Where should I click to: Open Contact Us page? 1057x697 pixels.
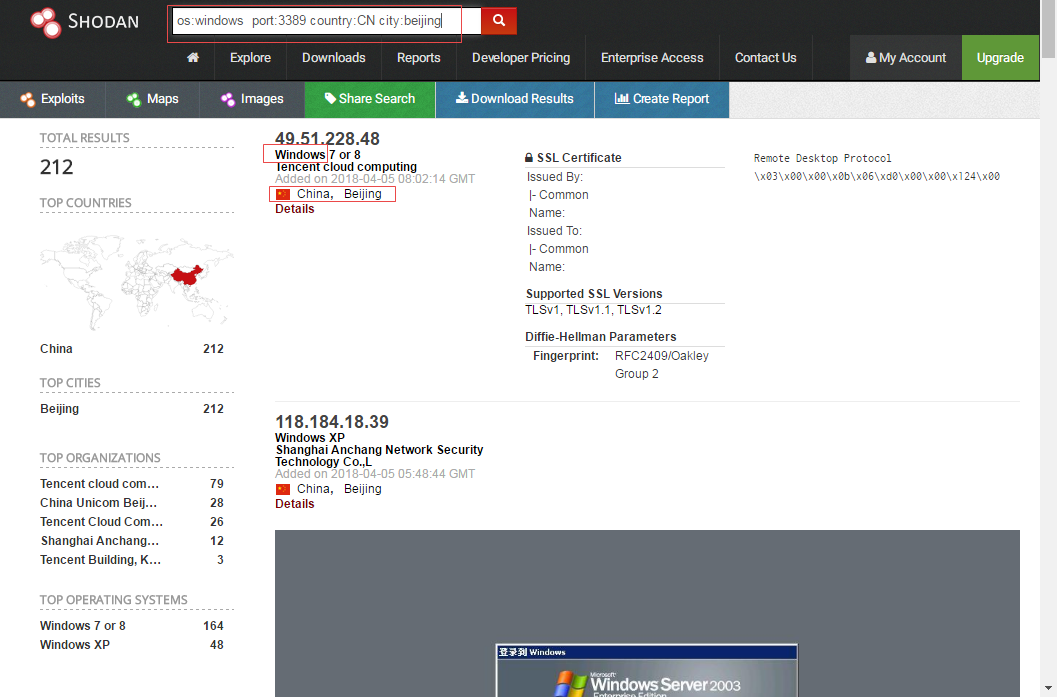tap(765, 58)
